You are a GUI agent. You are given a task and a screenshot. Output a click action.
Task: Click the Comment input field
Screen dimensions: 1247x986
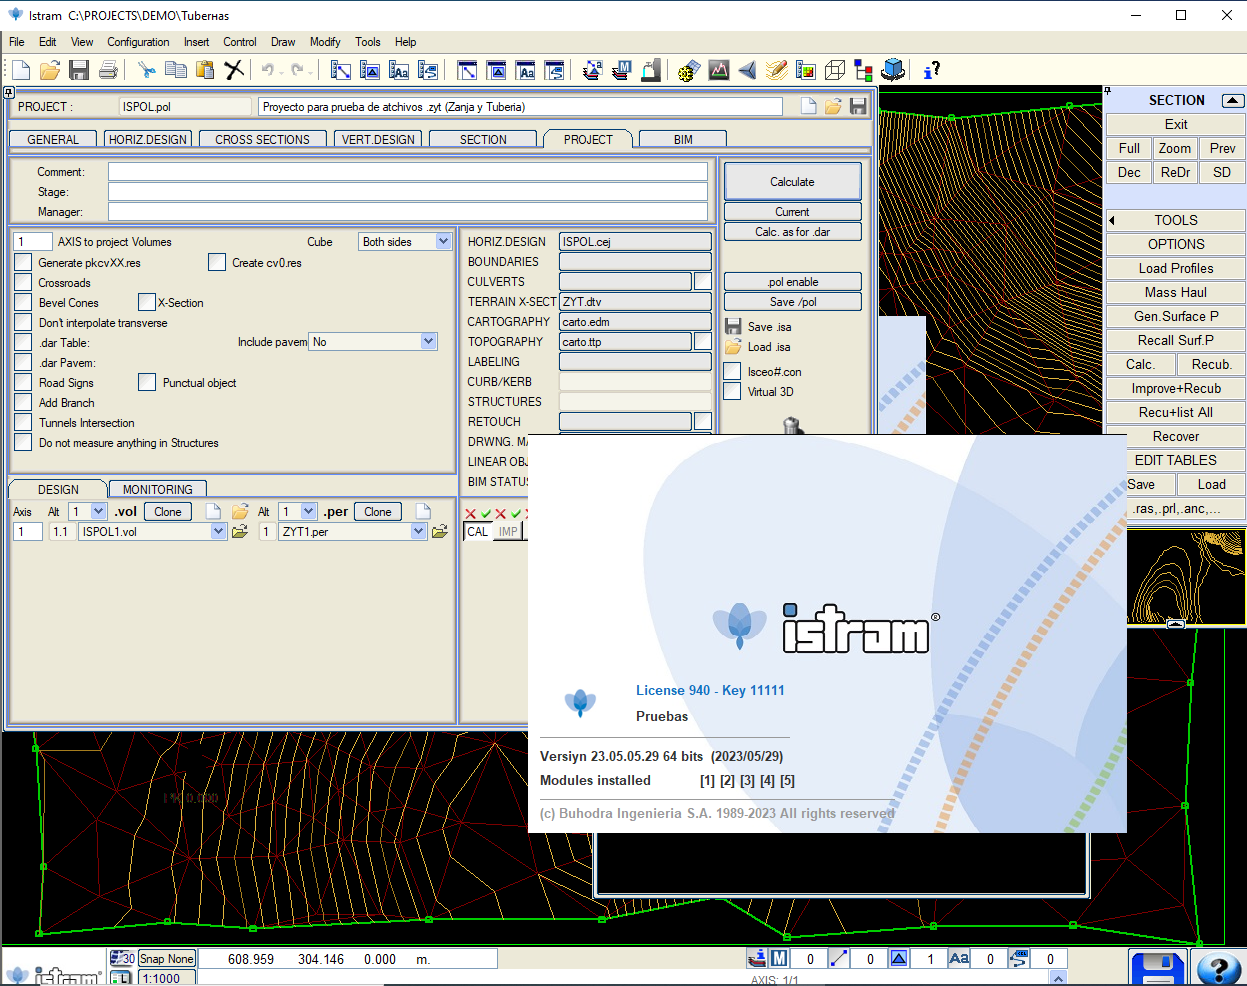408,171
